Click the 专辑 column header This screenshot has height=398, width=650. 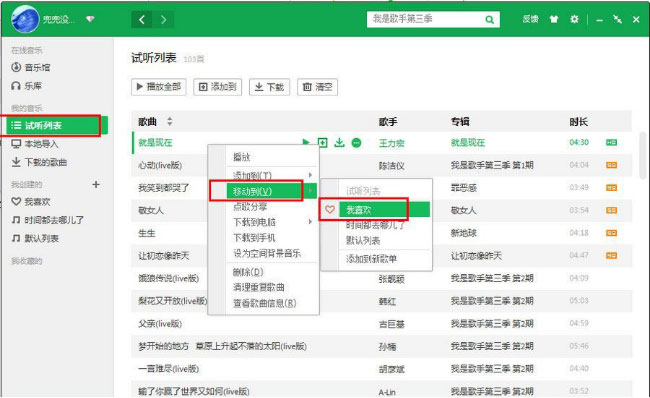click(460, 121)
